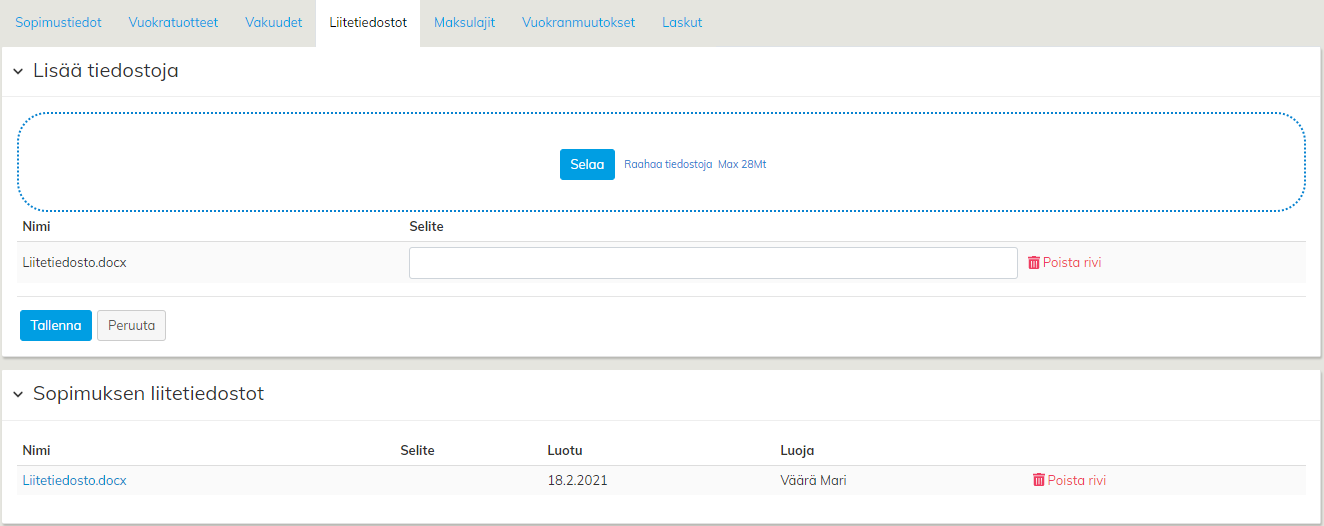Switch to the Vuokranmuutokset tab
Image resolution: width=1324 pixels, height=526 pixels.
[578, 23]
